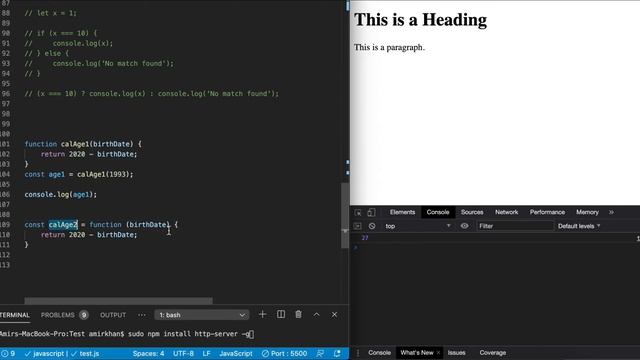Open the top JavaScript context dropdown
This screenshot has width=640, height=360.
point(418,226)
